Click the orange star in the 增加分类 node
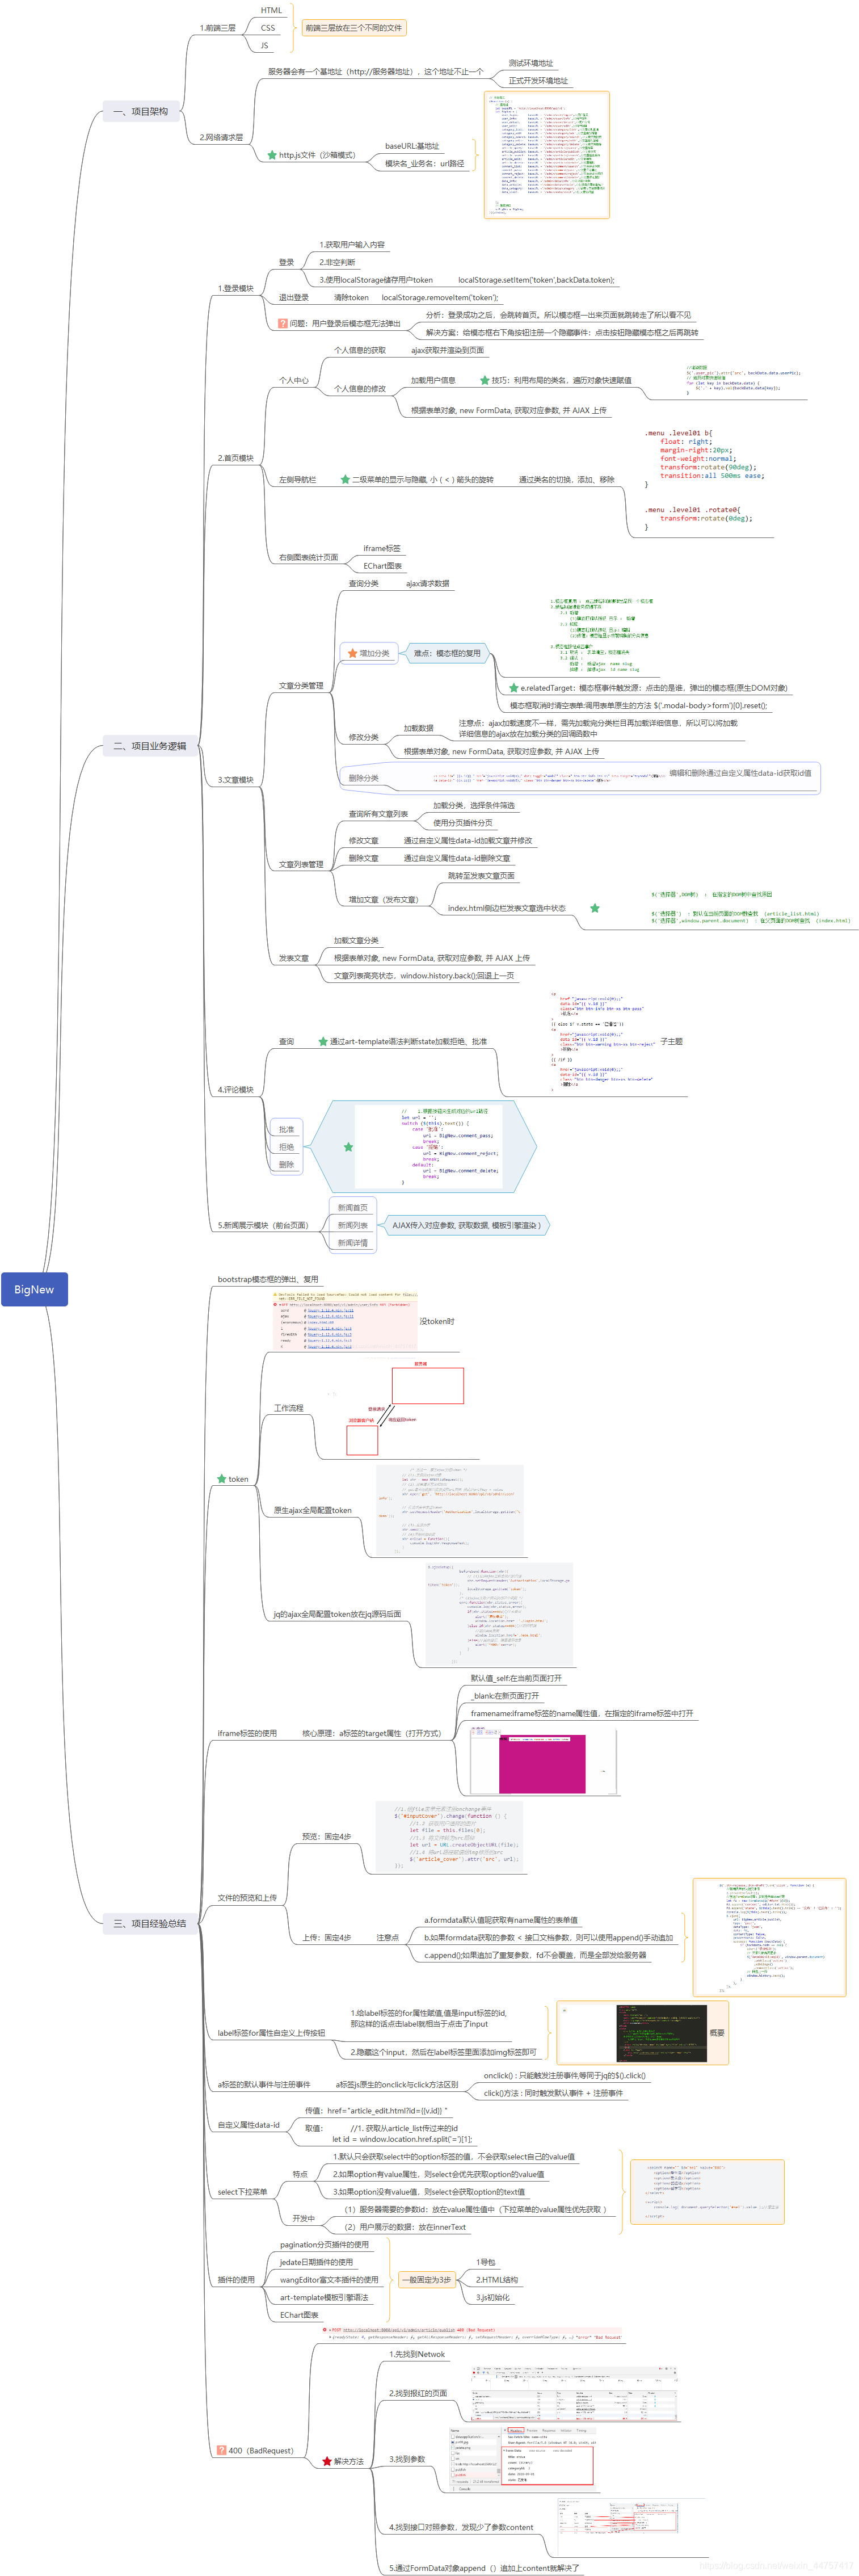The width and height of the screenshot is (859, 2576). pyautogui.click(x=352, y=653)
